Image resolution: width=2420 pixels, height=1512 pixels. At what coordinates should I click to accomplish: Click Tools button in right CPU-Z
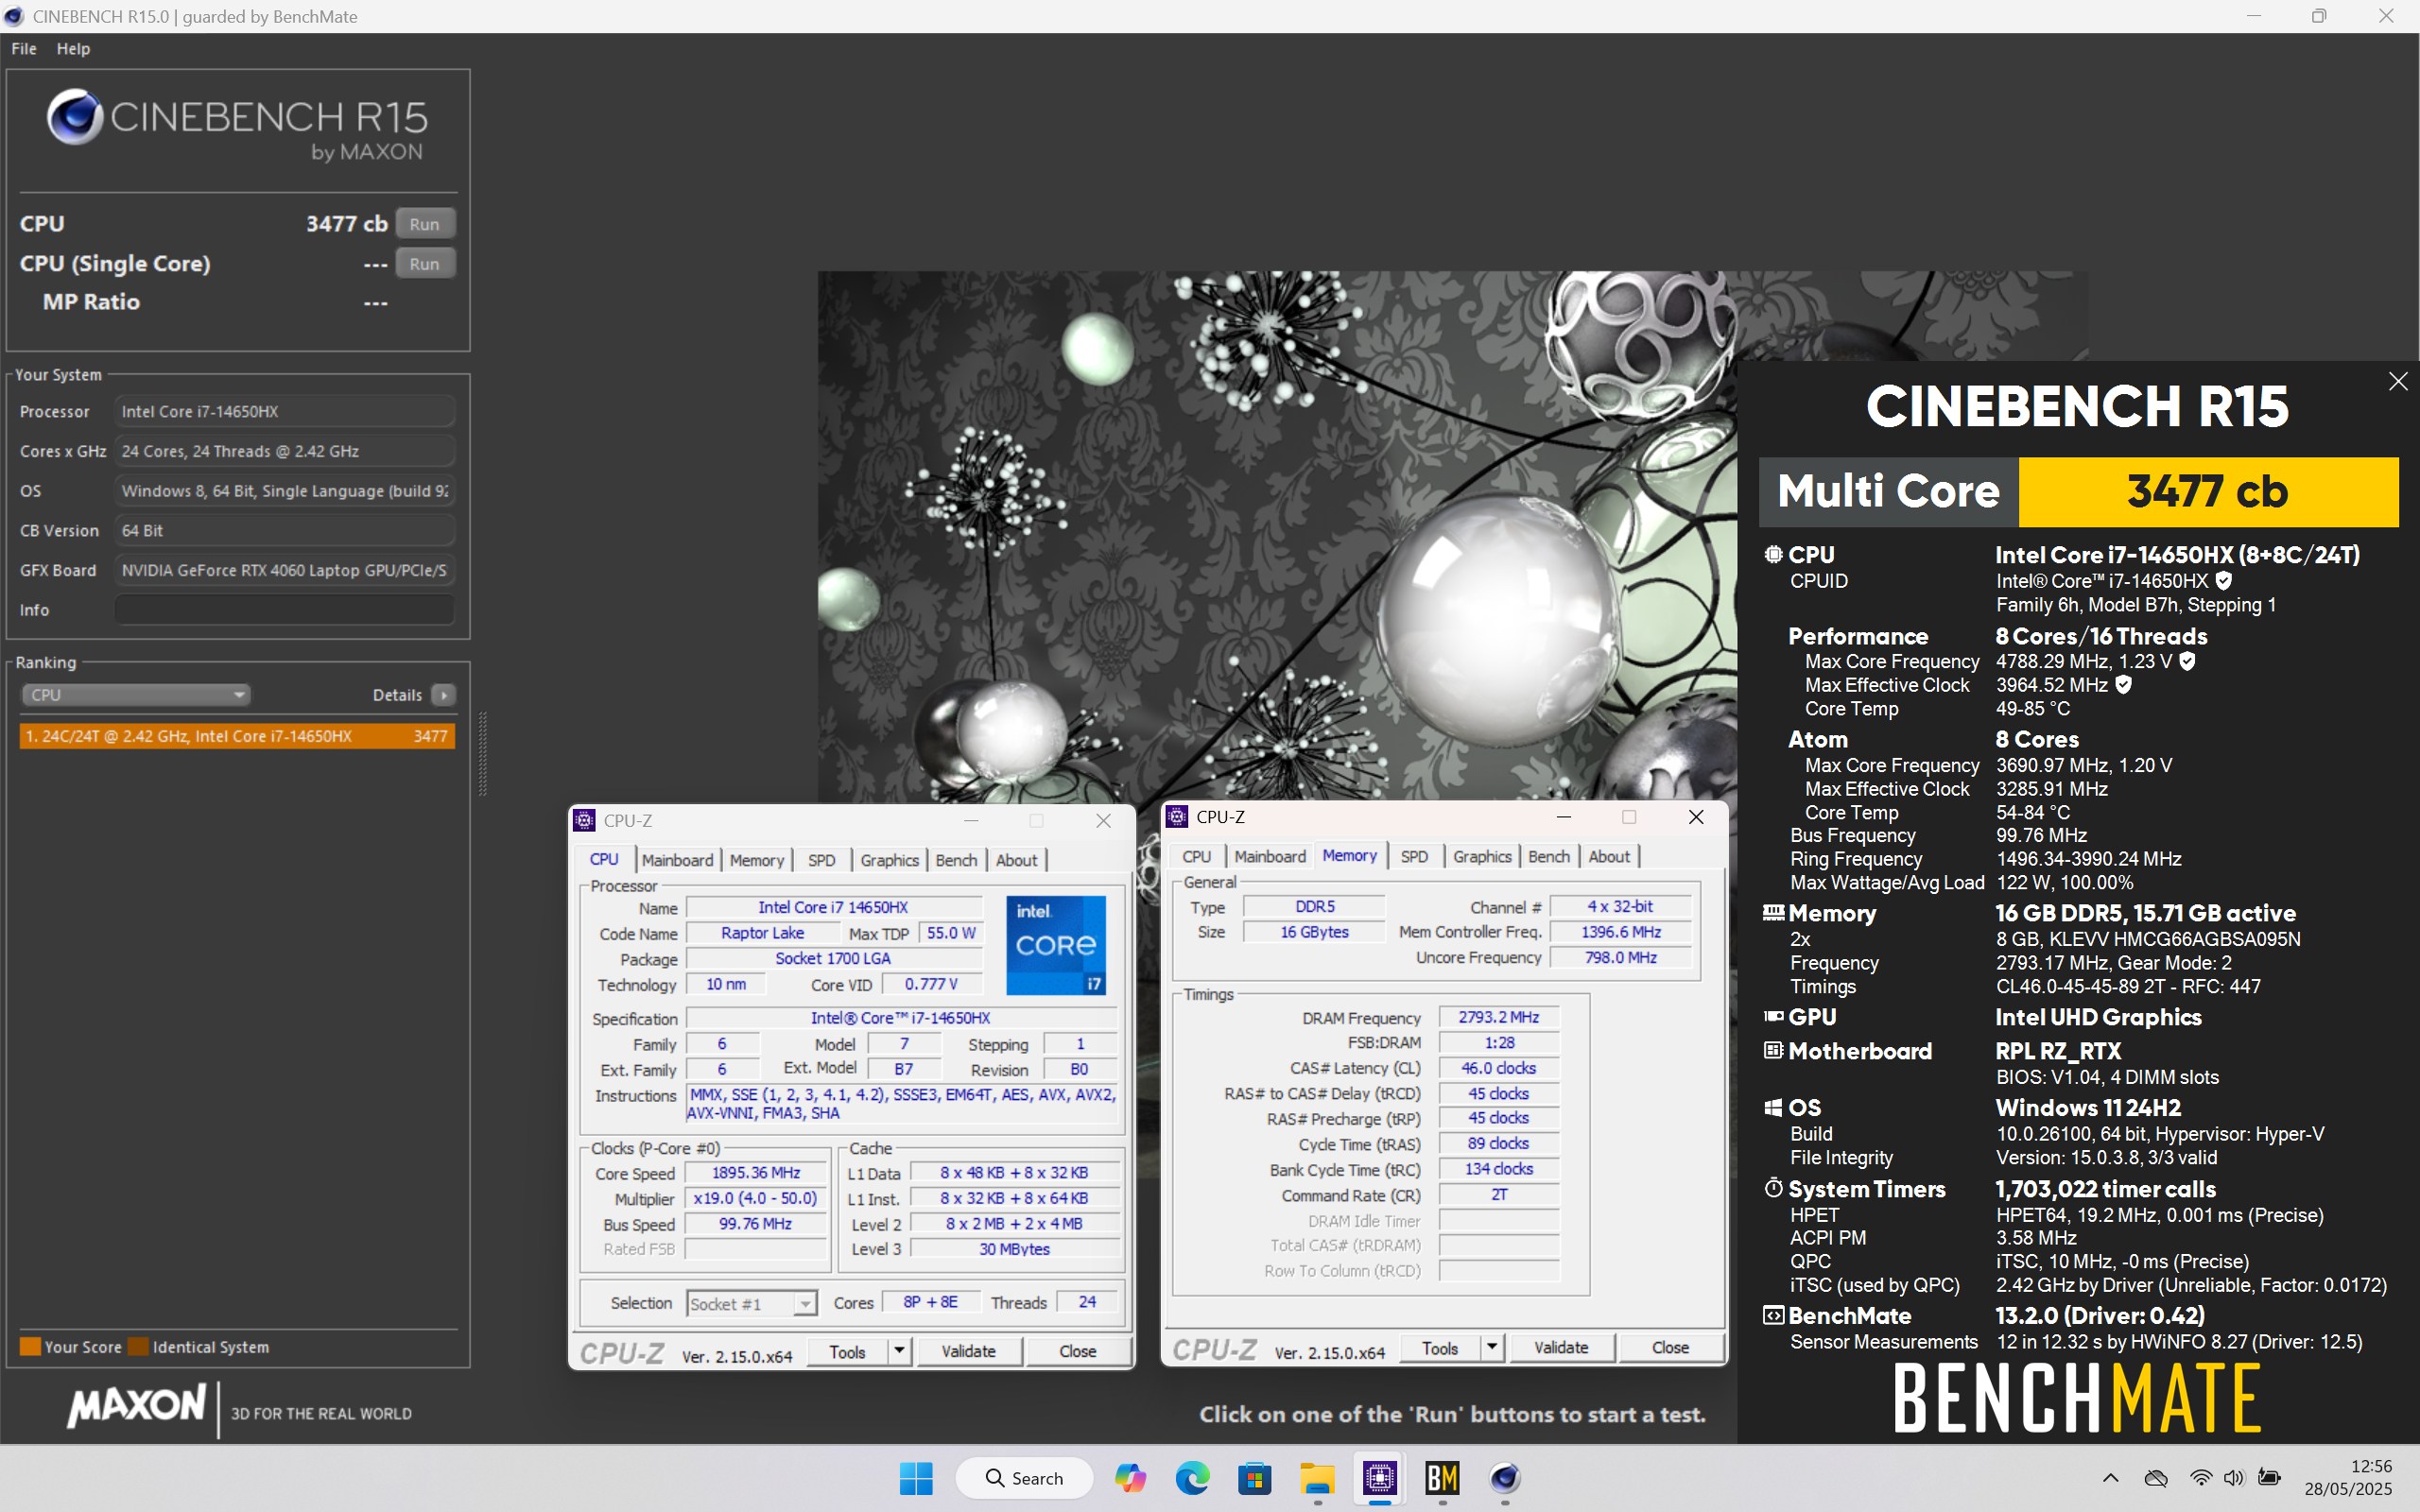[x=1440, y=1348]
